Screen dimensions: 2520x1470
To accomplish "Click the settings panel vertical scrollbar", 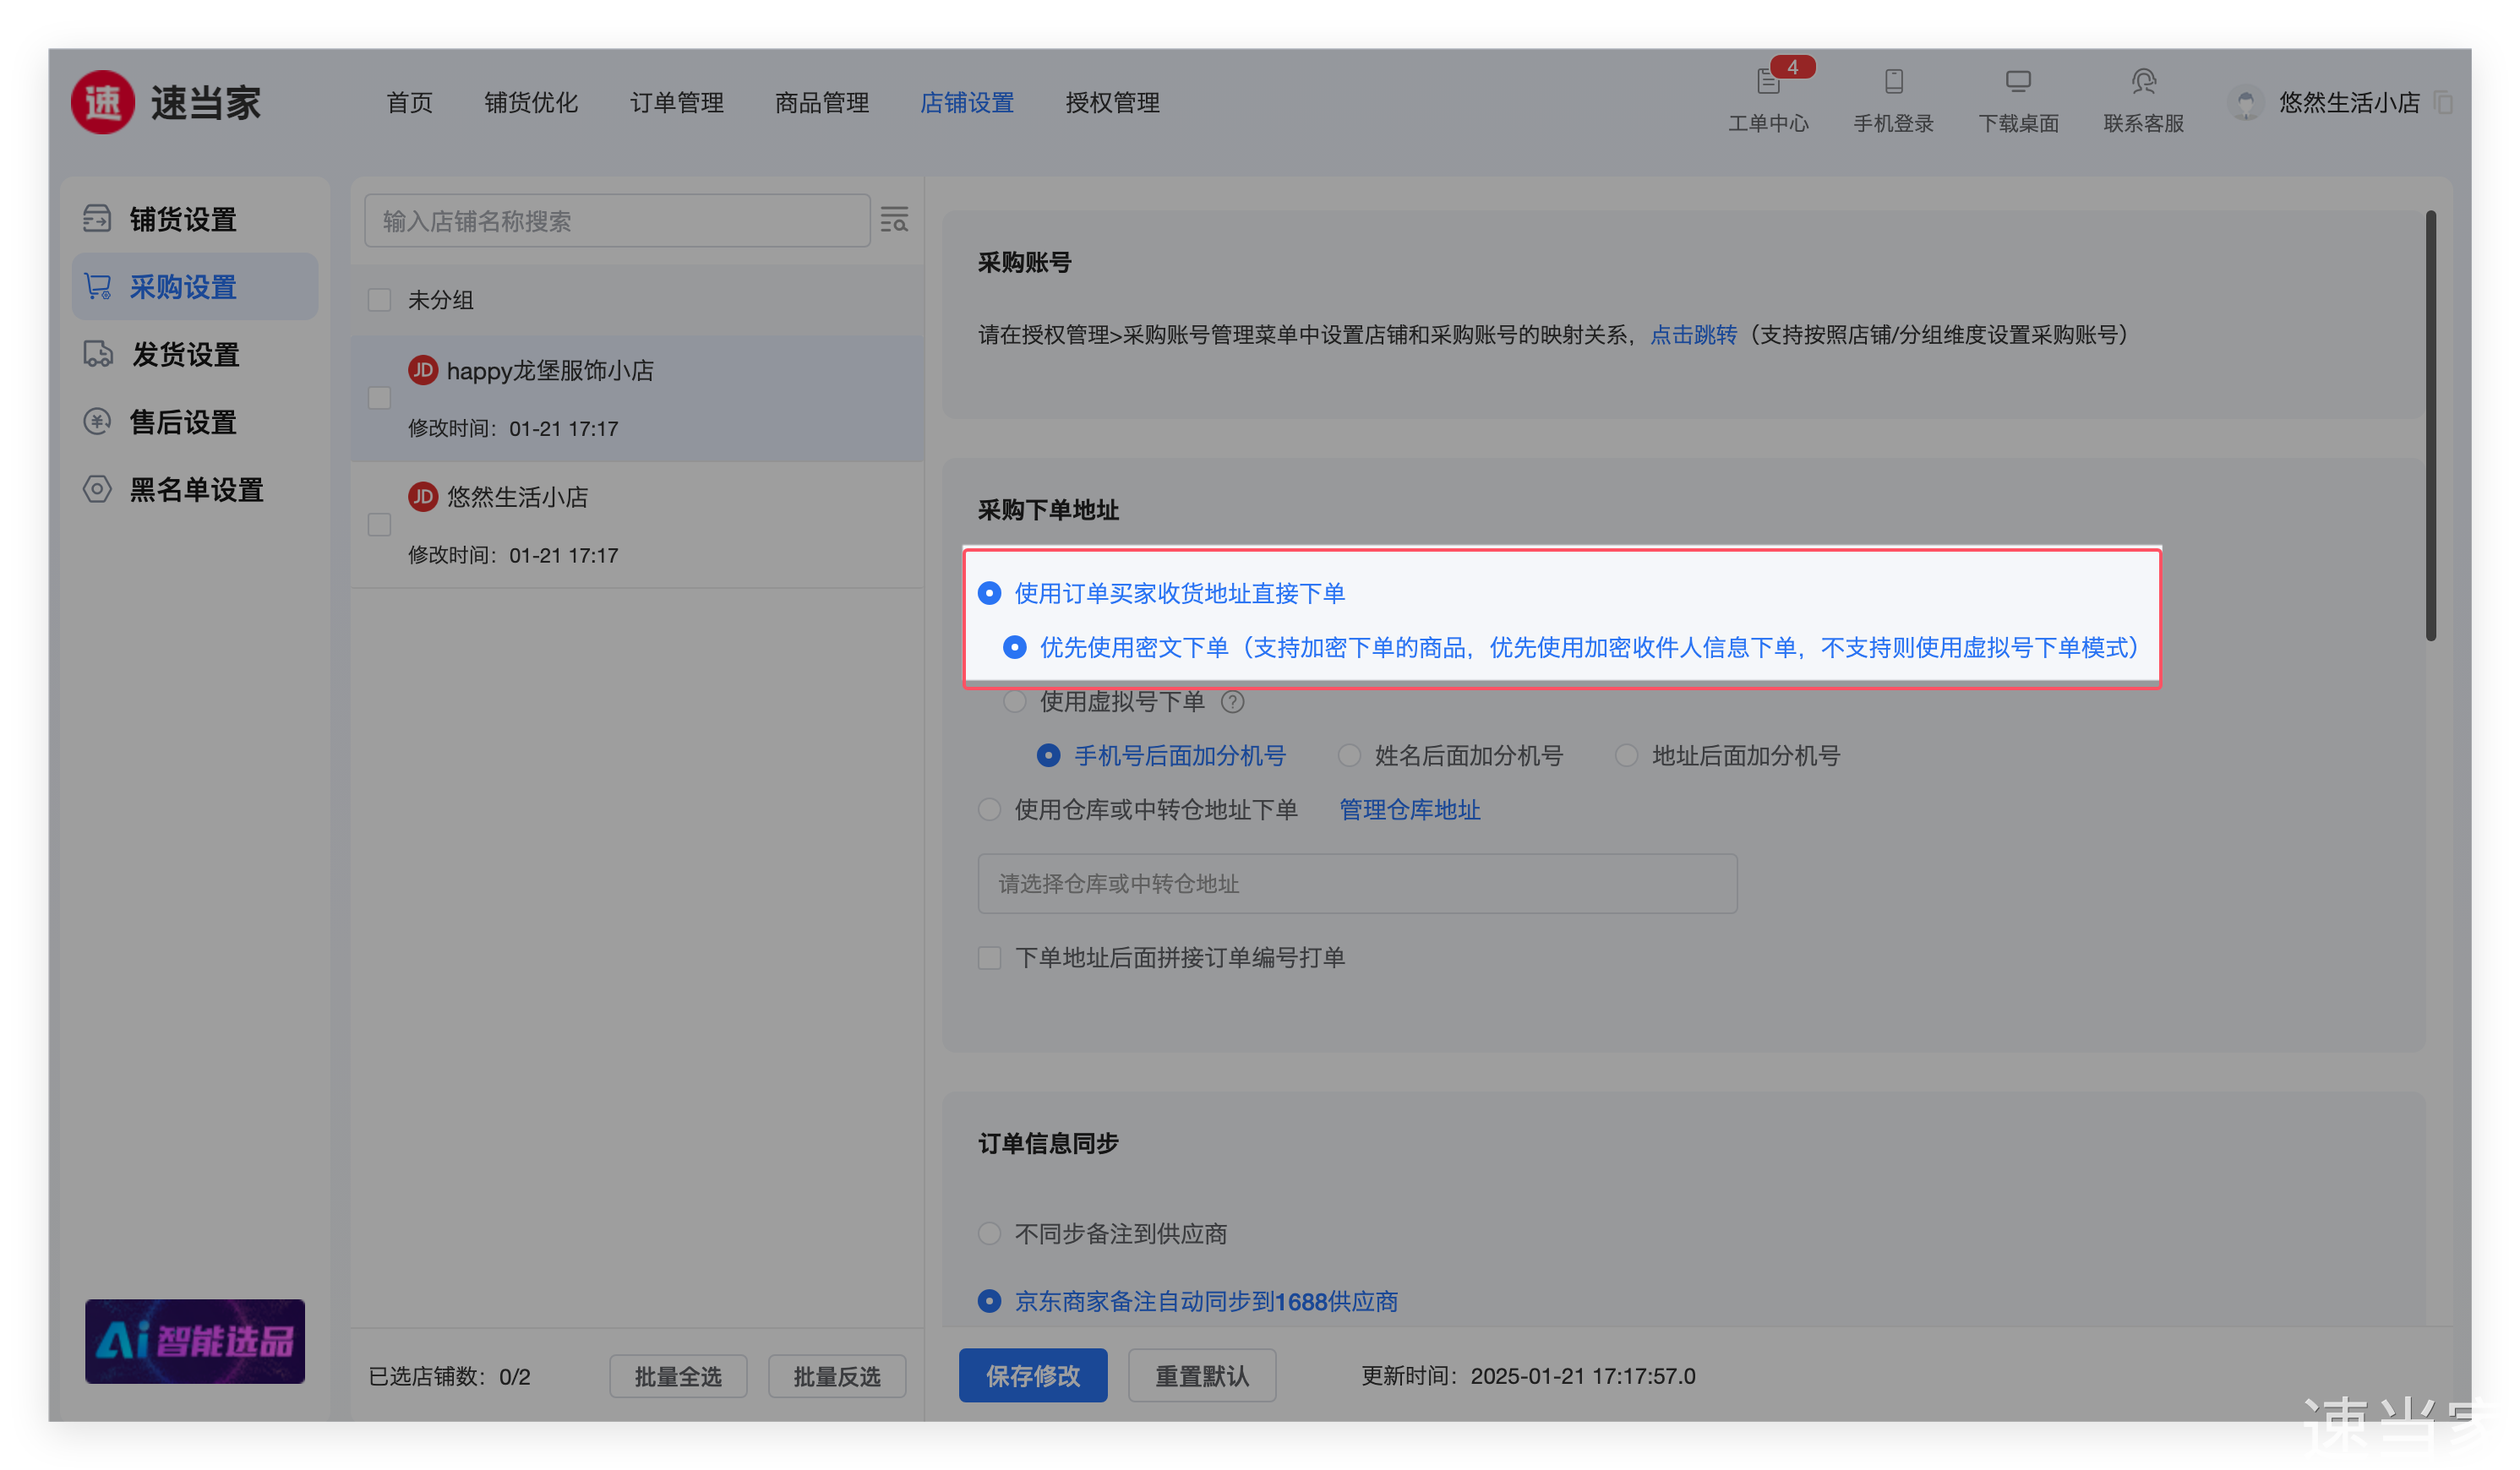I will point(2430,425).
